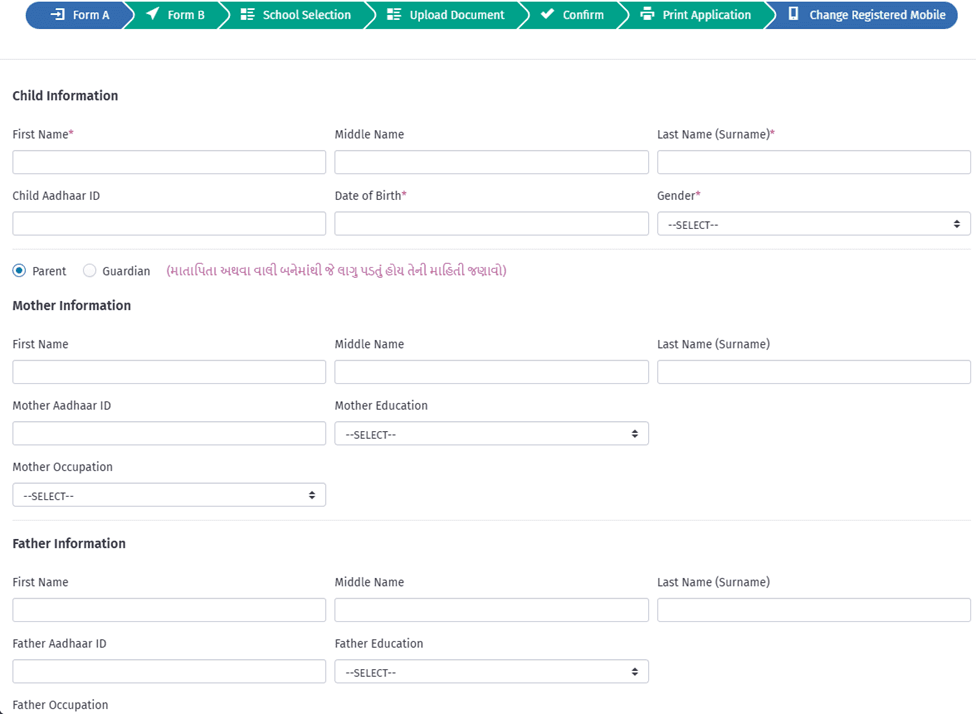The height and width of the screenshot is (714, 976).
Task: Click the School Selection list icon
Action: (x=247, y=15)
